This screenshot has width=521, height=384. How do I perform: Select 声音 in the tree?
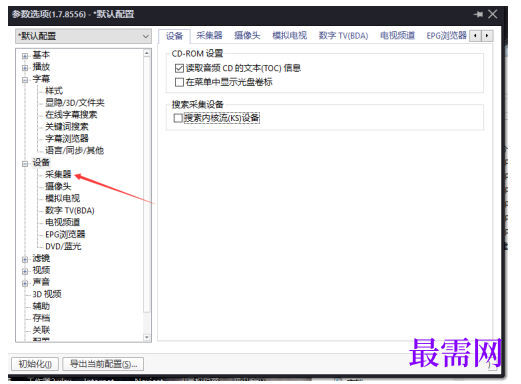(41, 282)
